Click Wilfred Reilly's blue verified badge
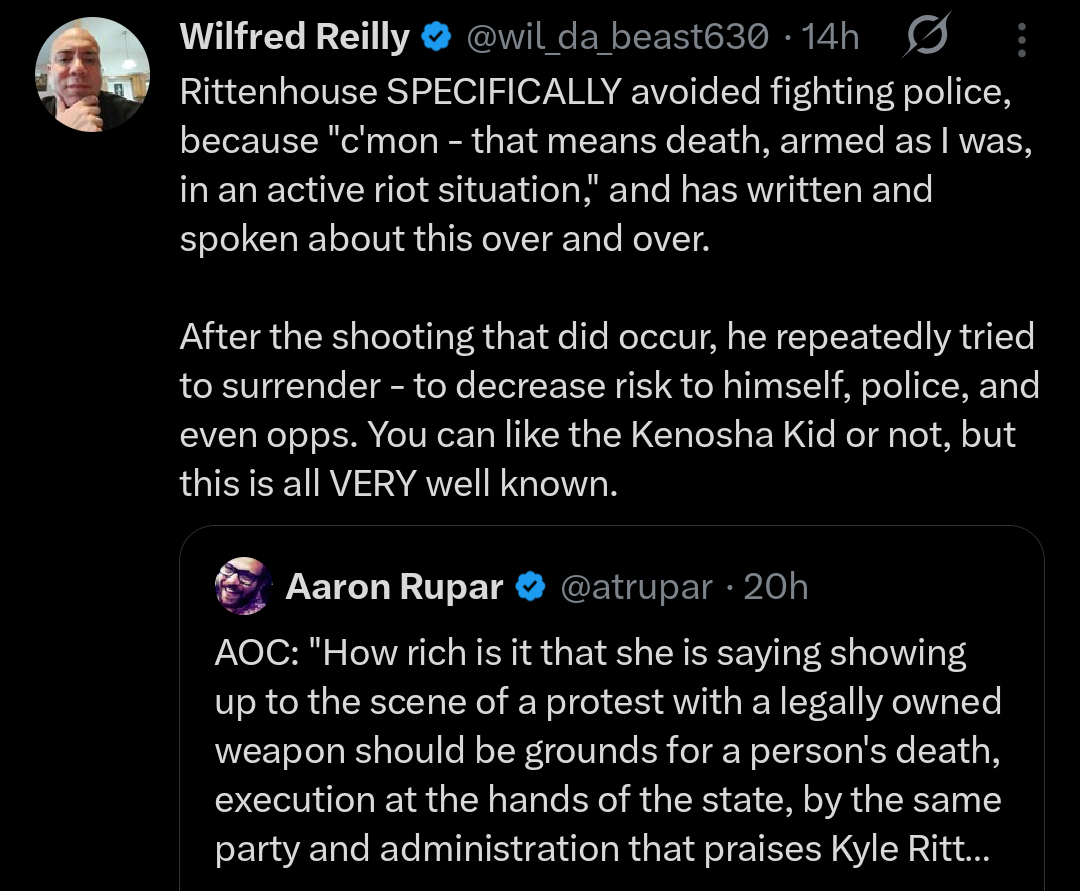The image size is (1080, 891). (x=435, y=38)
